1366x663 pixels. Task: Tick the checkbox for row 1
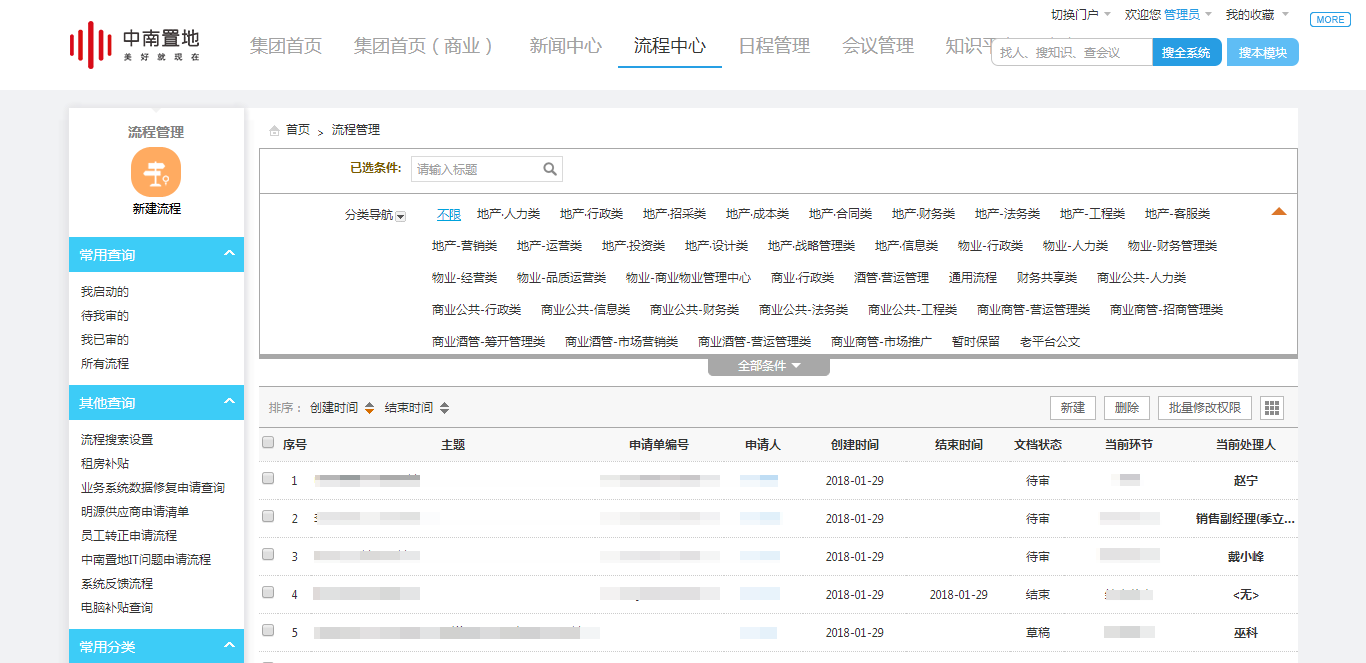(x=268, y=479)
